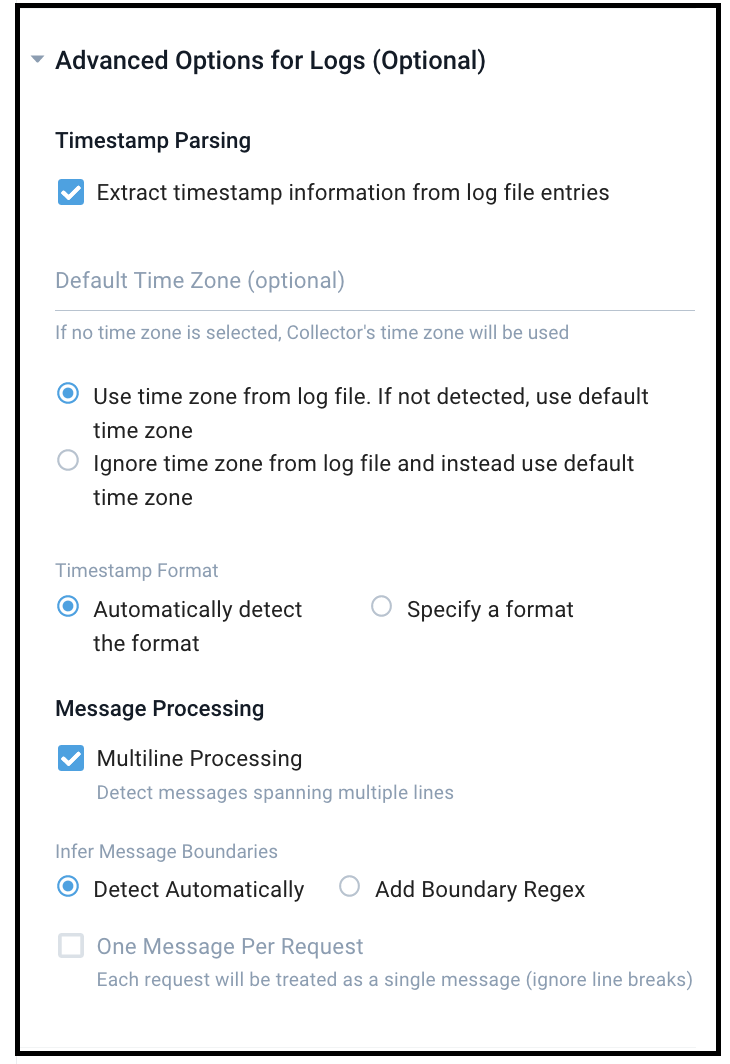
Task: Choose Specify a format for timestamps
Action: coord(381,608)
